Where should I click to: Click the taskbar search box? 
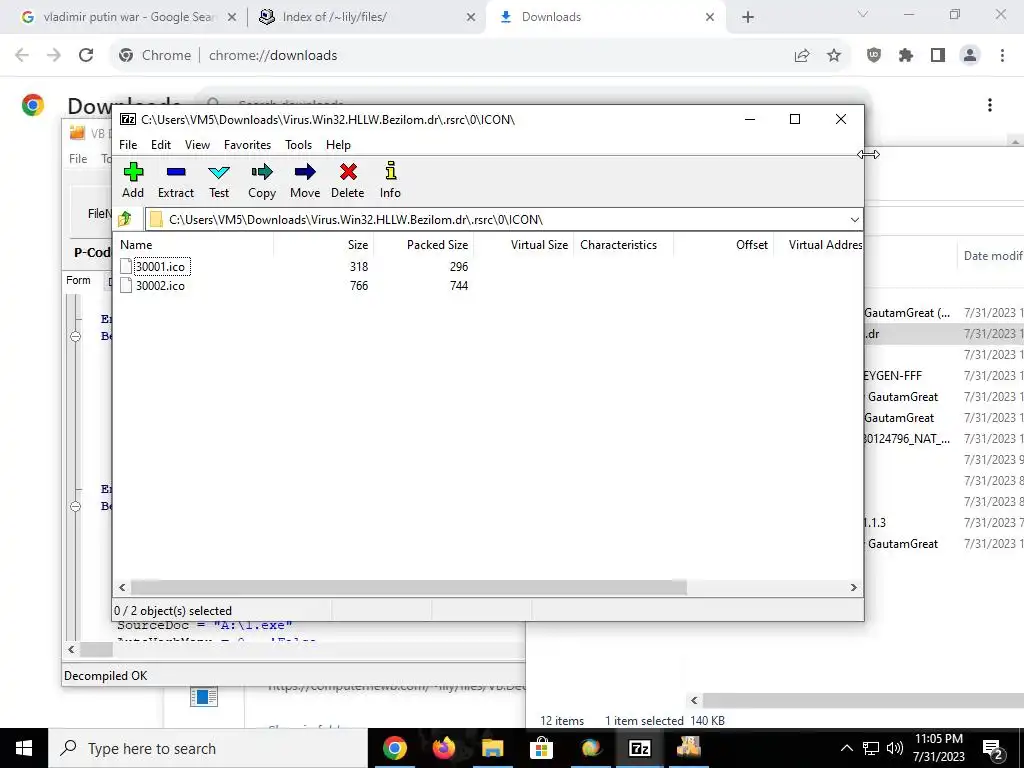208,748
